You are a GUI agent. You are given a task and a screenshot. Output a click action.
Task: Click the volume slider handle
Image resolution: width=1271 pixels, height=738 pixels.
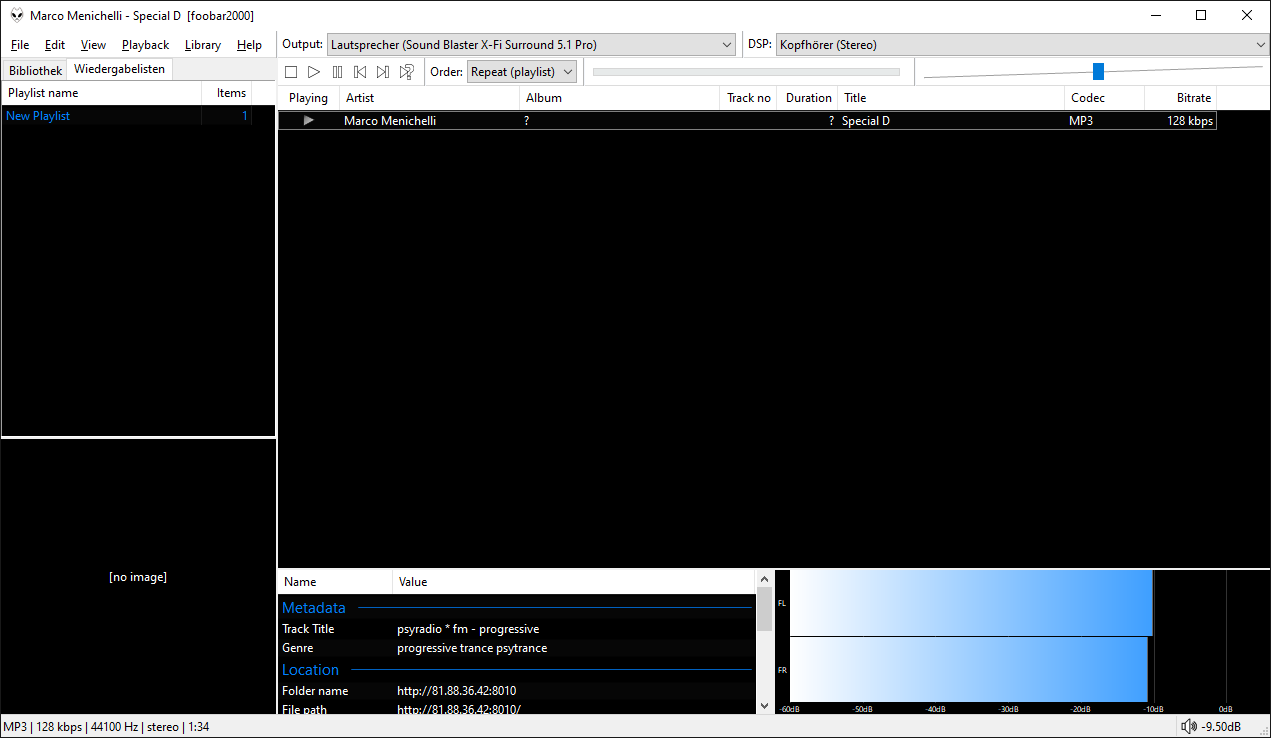pos(1098,71)
